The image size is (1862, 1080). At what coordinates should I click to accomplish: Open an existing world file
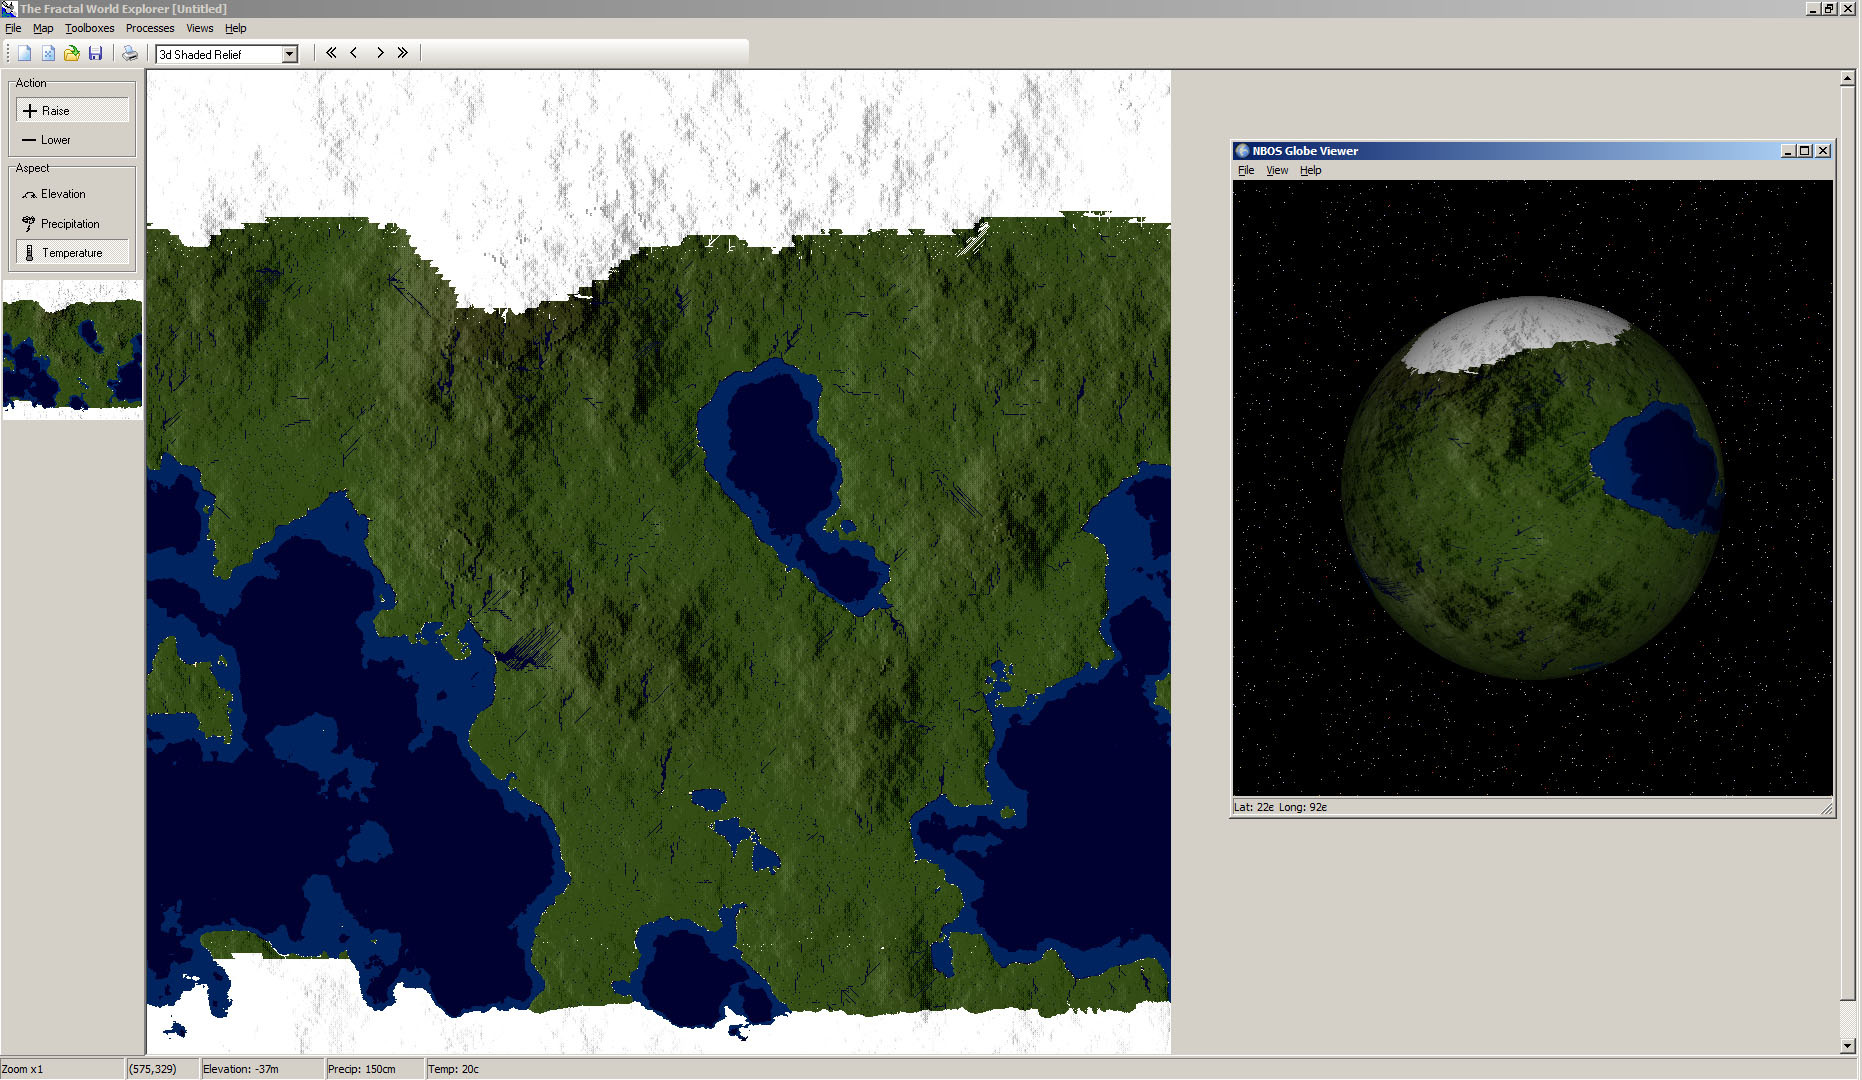(72, 53)
